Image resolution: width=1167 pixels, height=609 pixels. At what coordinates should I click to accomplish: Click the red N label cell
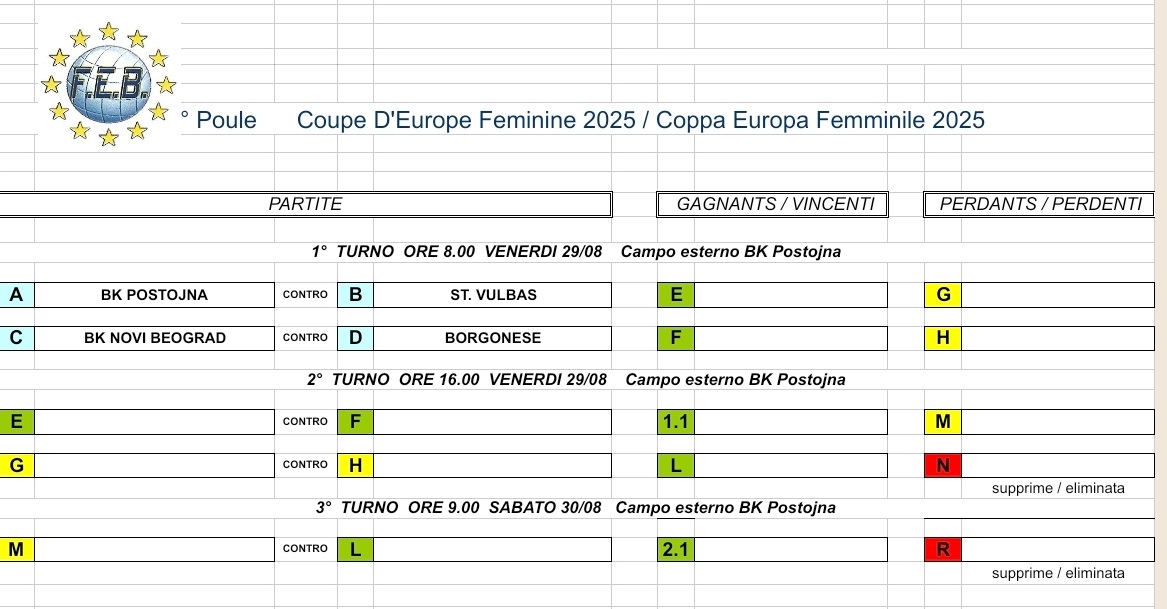[943, 465]
